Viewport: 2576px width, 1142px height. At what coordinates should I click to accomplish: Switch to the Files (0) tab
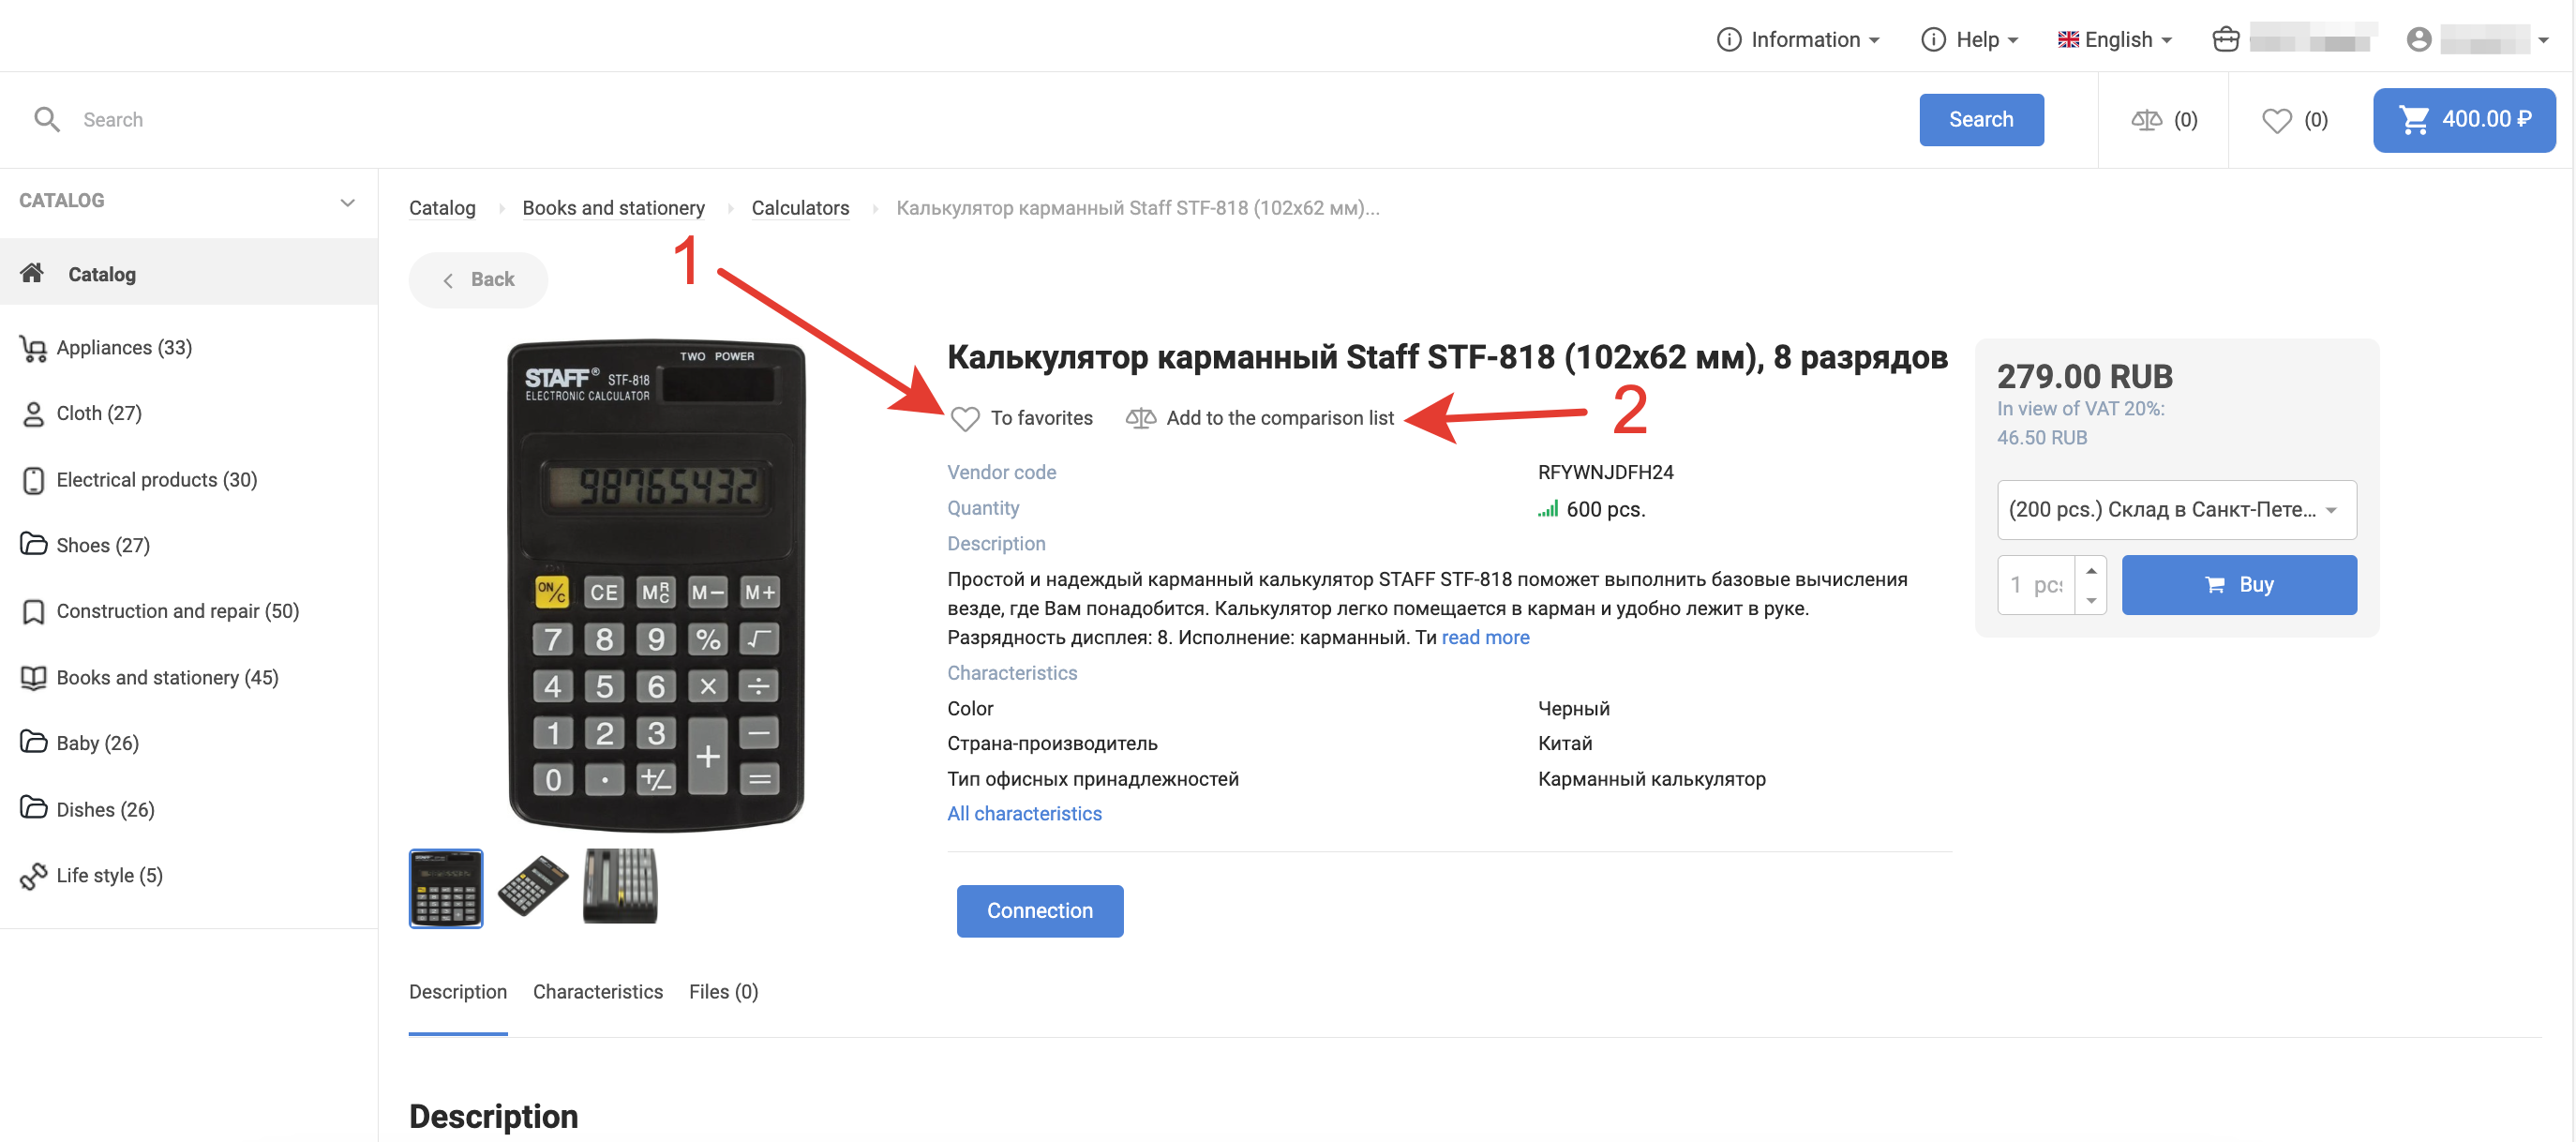723,991
